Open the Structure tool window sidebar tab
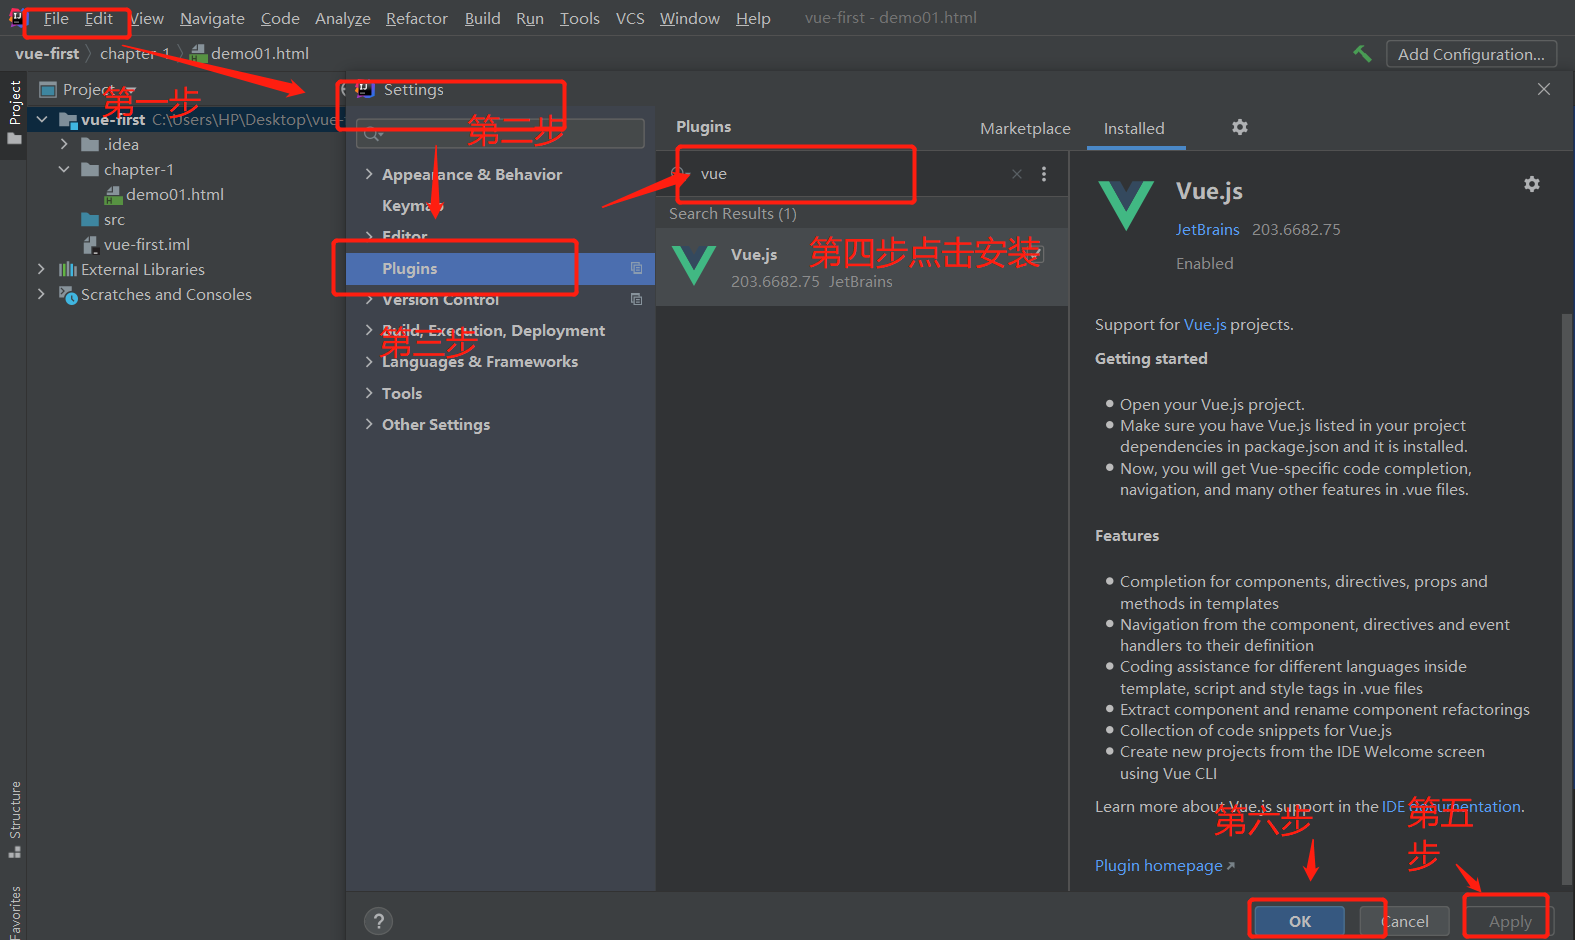 pyautogui.click(x=14, y=820)
